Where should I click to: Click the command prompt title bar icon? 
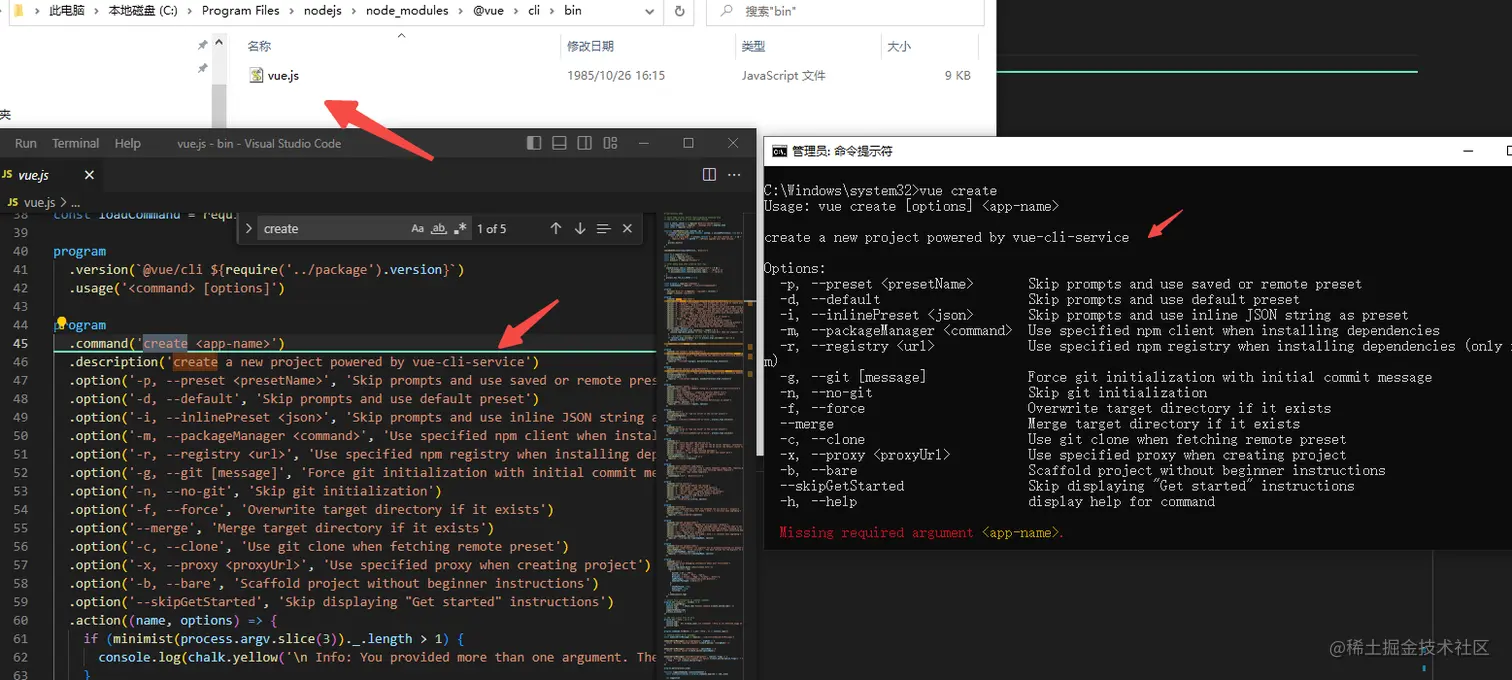[x=779, y=151]
